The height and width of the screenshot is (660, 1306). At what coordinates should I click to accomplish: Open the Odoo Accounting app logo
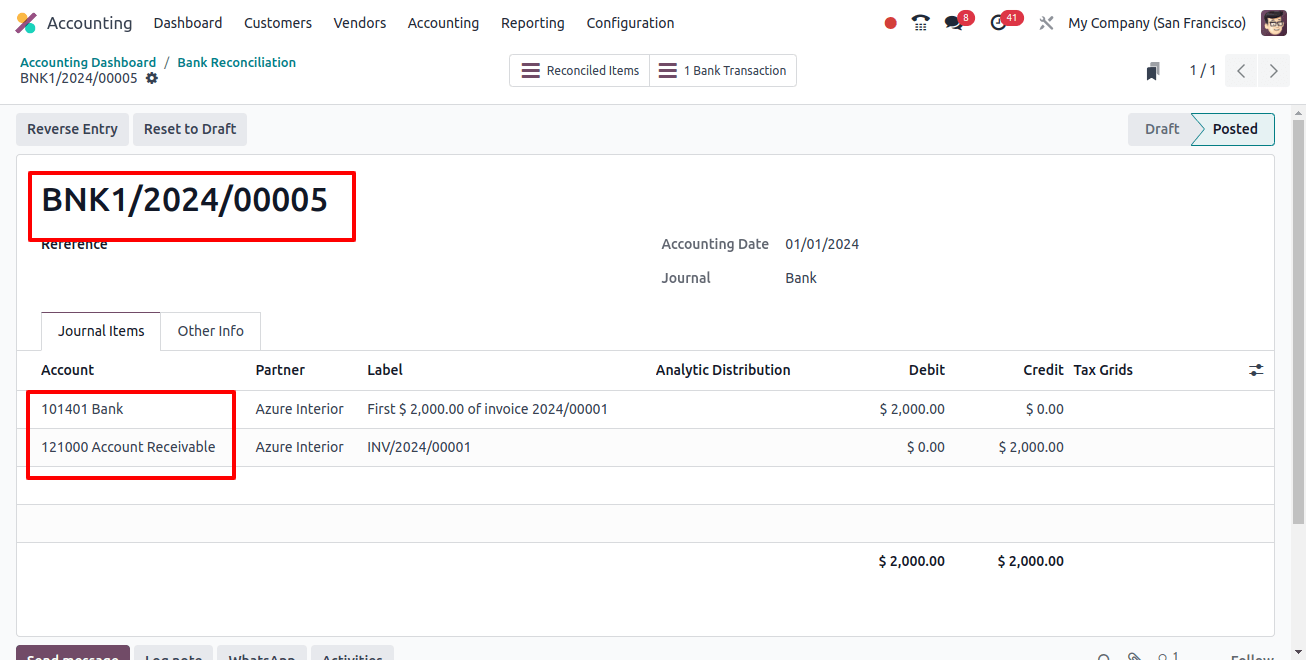[26, 23]
